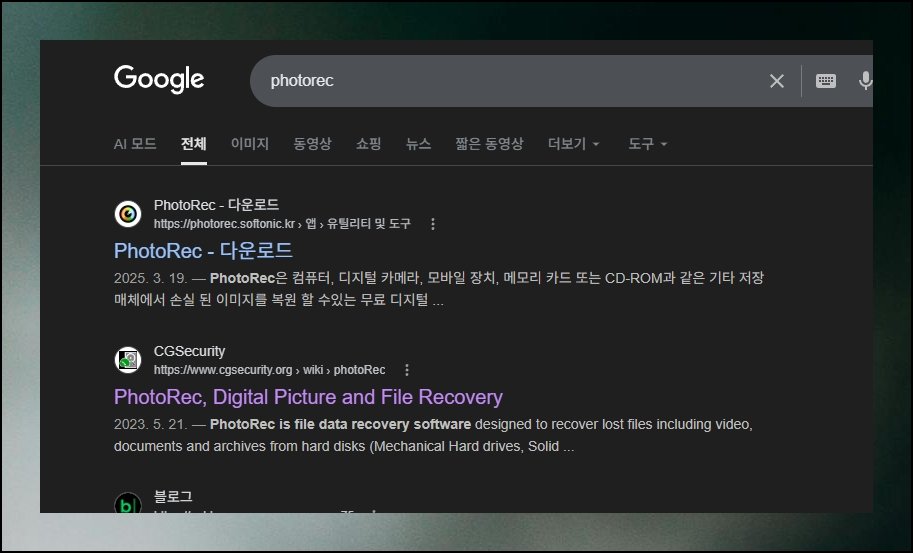Switch to 이미지 tab
This screenshot has width=913, height=553.
click(250, 144)
